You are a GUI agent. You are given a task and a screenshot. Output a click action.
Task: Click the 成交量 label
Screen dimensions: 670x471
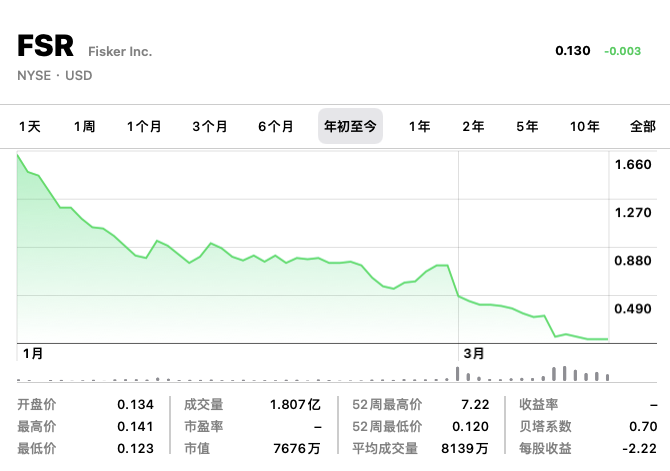204,404
